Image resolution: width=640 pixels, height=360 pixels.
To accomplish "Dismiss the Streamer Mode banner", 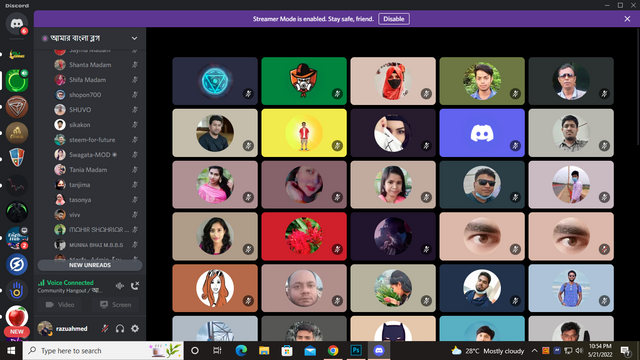I will [627, 19].
